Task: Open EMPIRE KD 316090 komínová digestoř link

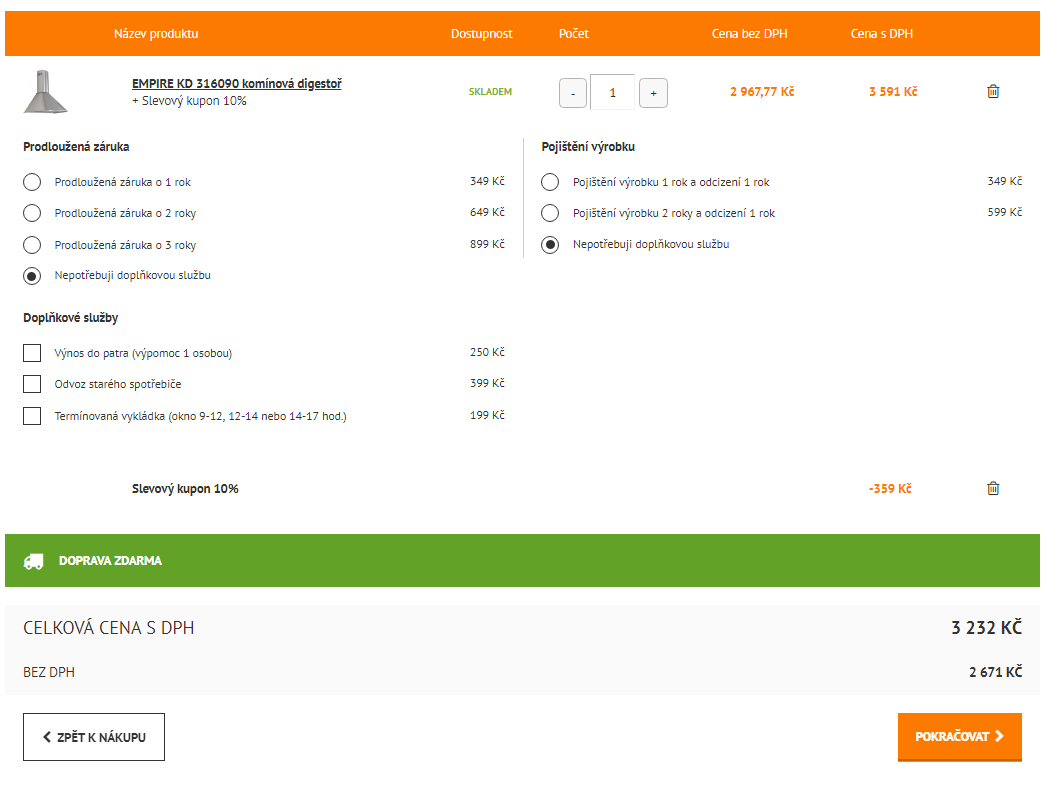Action: [x=237, y=84]
